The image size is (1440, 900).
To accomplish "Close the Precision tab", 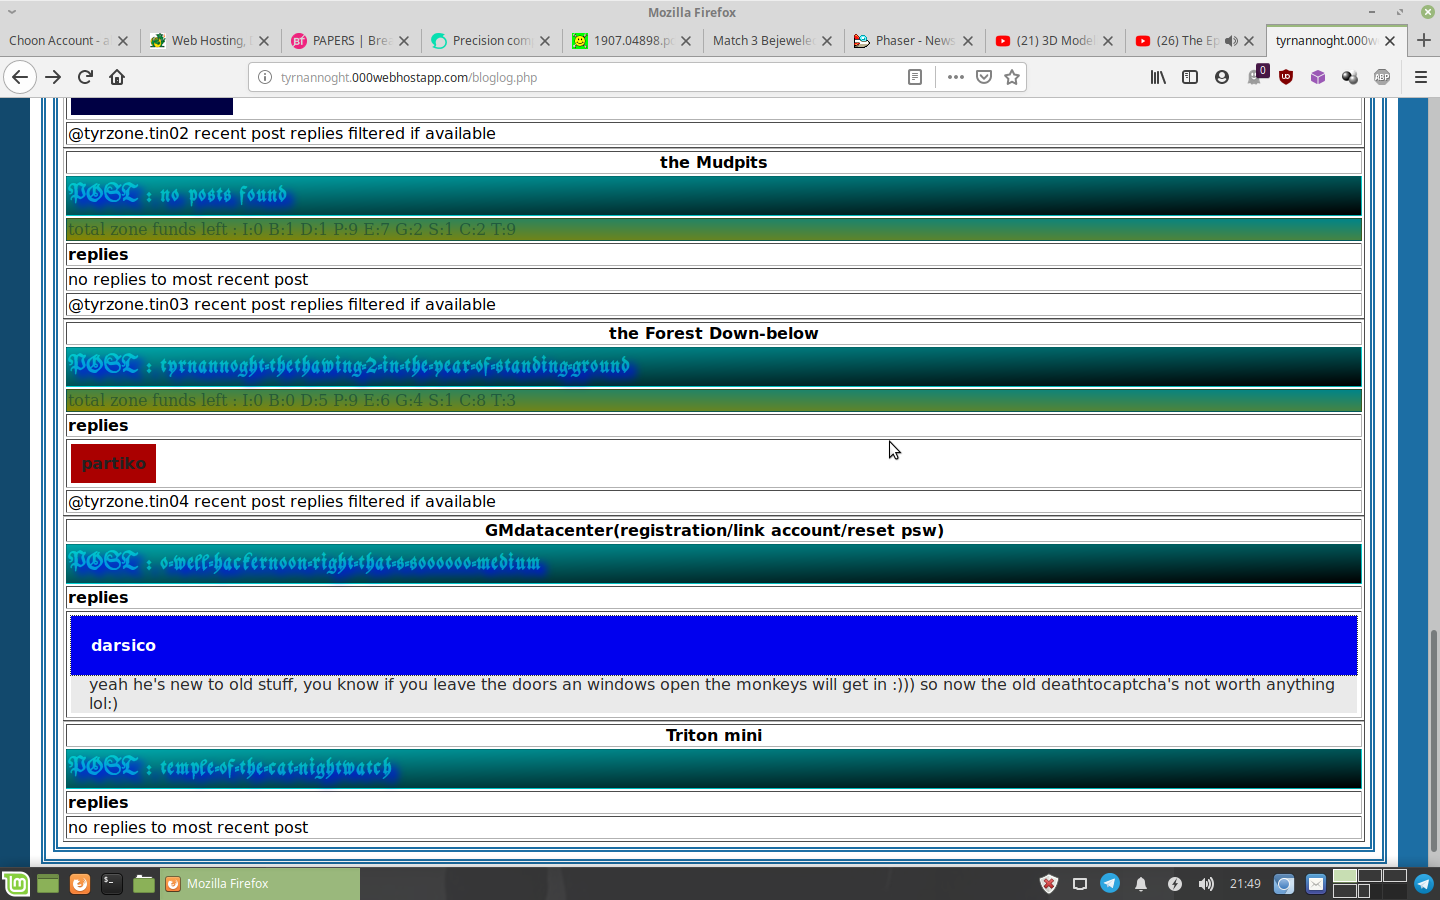I will (x=545, y=41).
